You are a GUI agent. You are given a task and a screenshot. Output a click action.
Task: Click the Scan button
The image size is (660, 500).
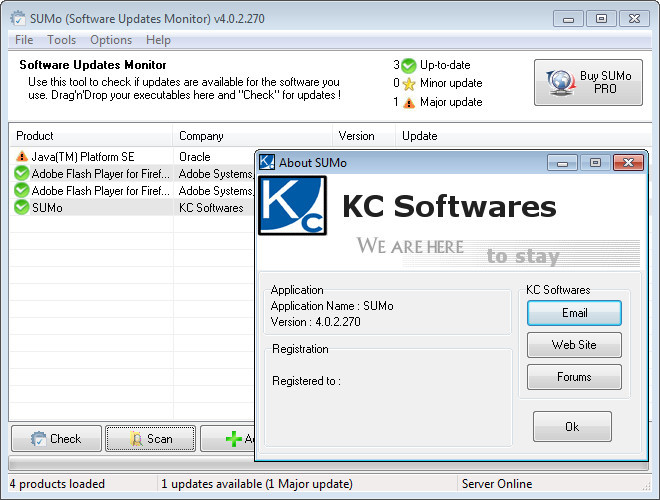[150, 438]
